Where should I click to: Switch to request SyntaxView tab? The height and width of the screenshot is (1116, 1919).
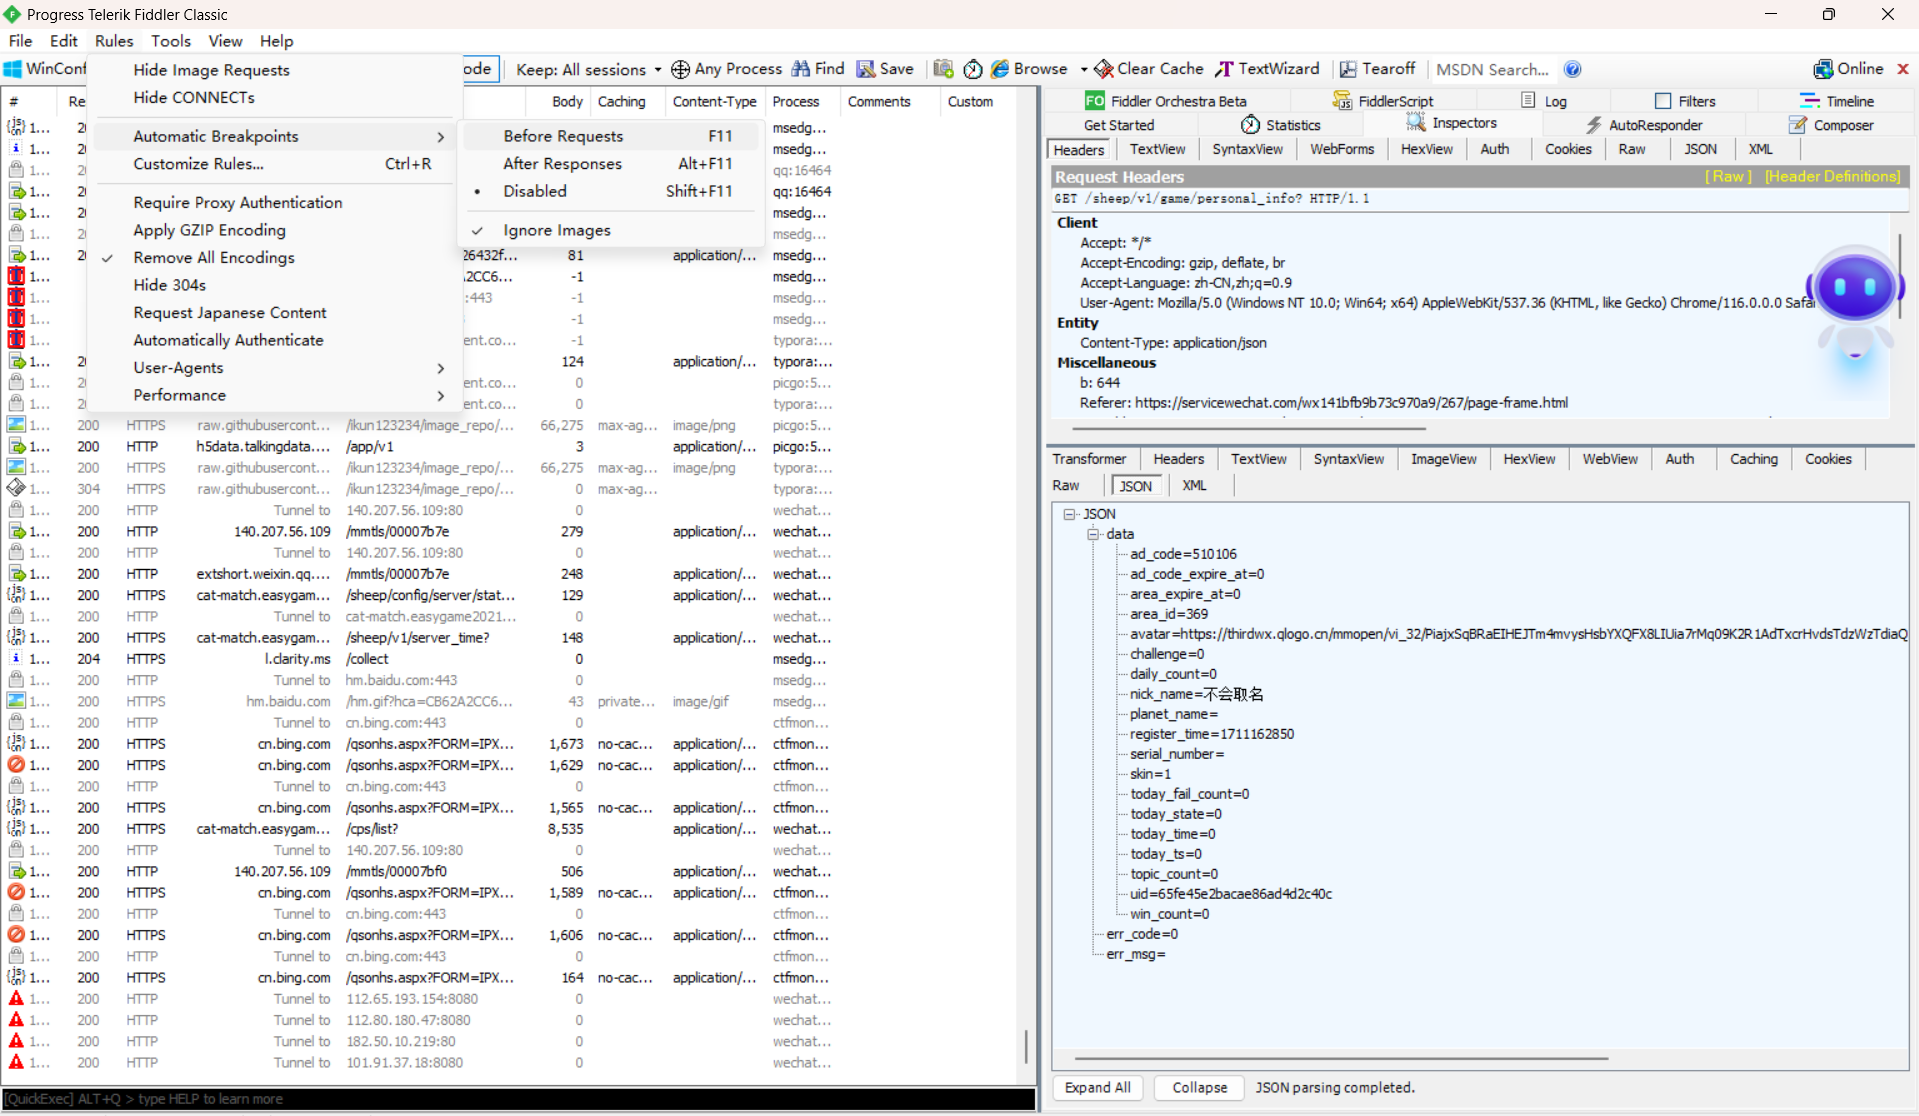[1247, 149]
